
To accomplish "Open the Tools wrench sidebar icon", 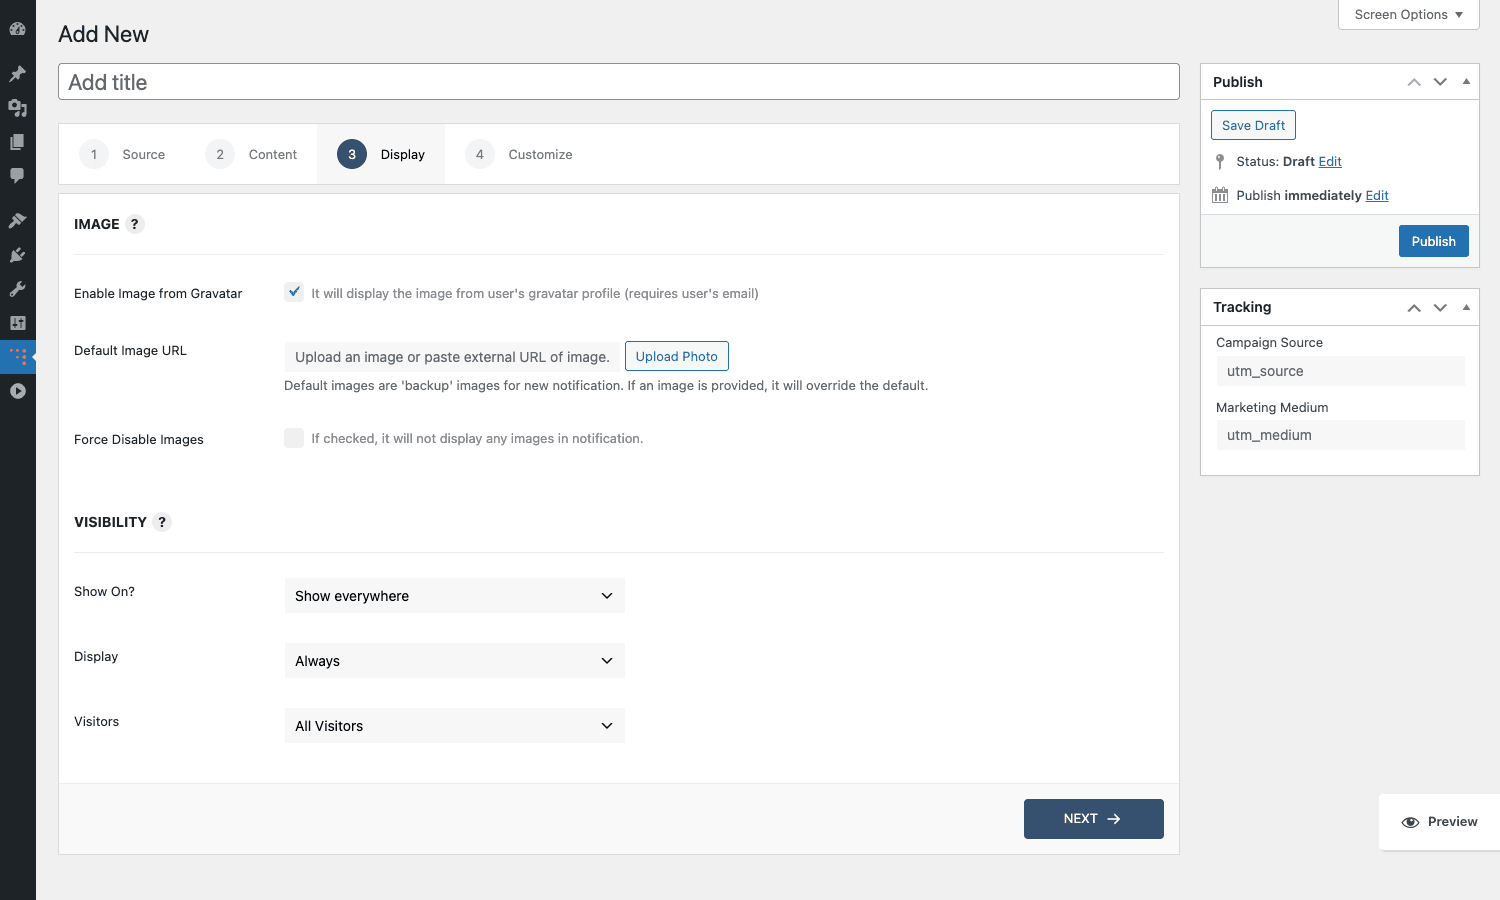I will (x=17, y=289).
